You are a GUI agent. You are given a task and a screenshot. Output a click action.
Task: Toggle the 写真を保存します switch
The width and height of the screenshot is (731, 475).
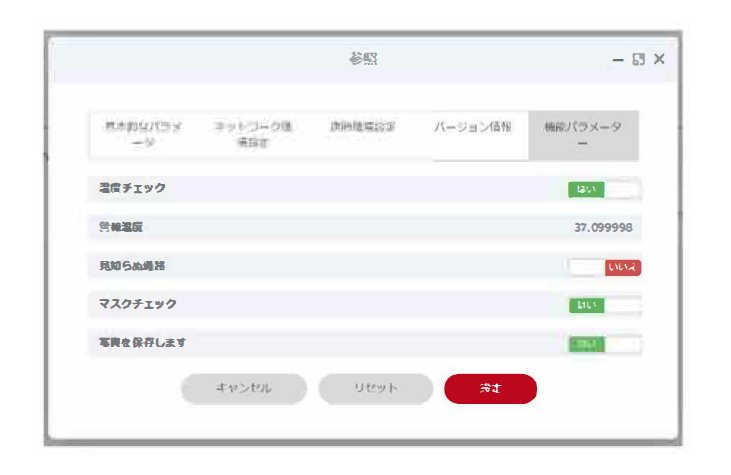(x=604, y=344)
